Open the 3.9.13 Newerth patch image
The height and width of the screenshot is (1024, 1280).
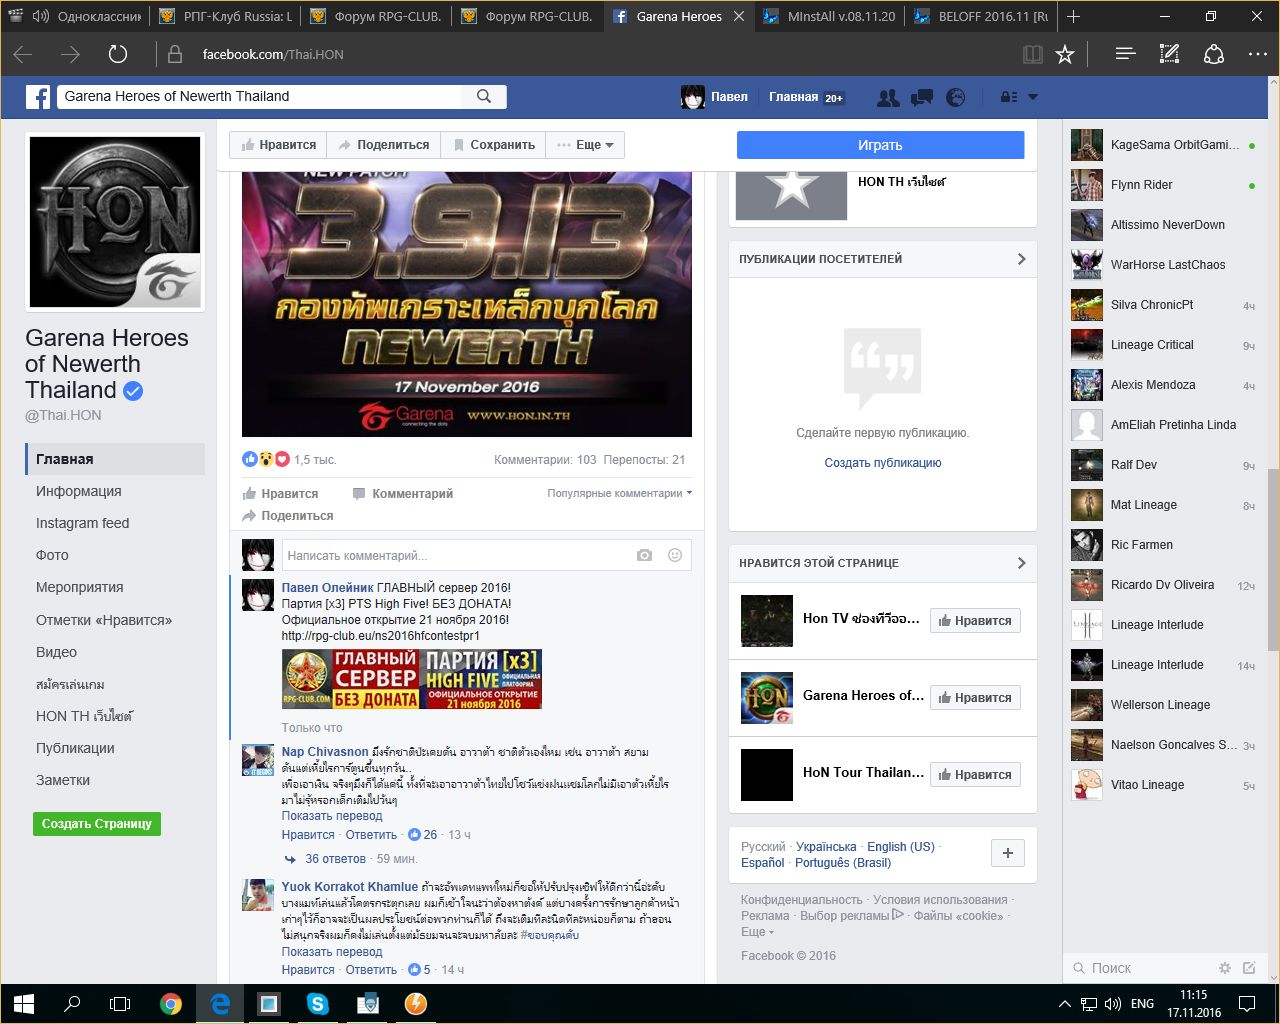pos(467,304)
